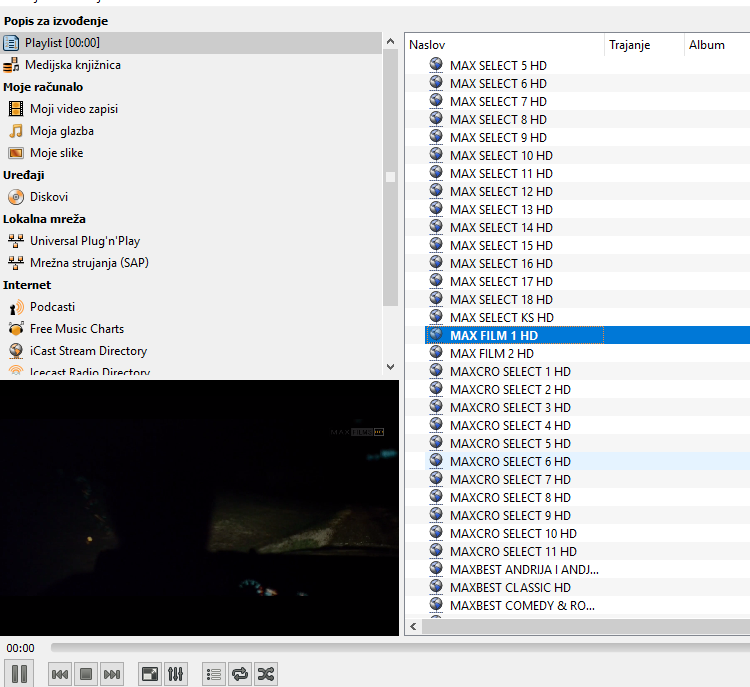Stop playback with the stop button
Viewport: 750px width, 687px height.
(x=86, y=674)
